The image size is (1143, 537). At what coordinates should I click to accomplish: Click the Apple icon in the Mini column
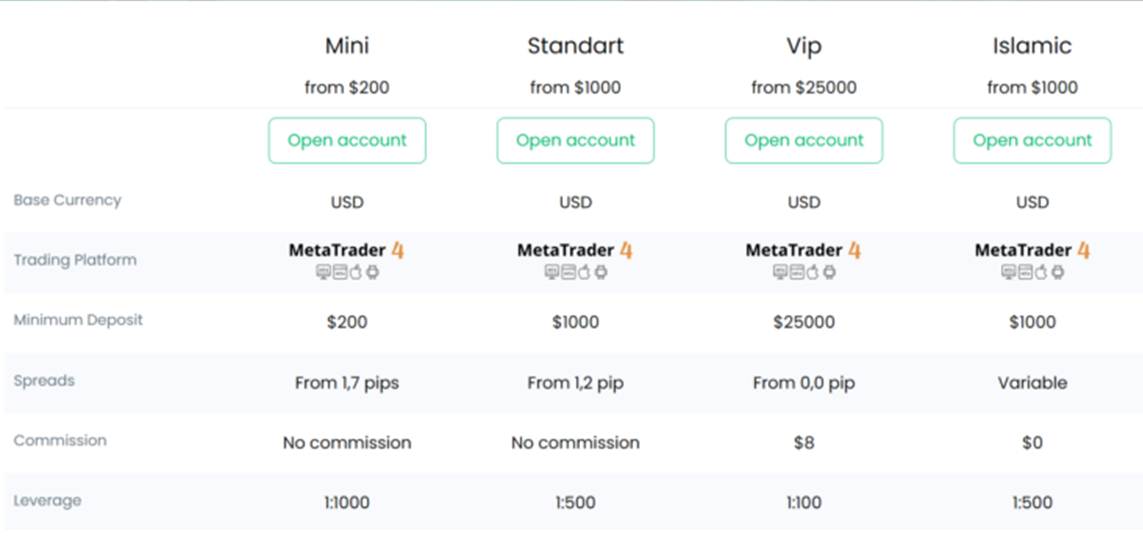click(356, 272)
